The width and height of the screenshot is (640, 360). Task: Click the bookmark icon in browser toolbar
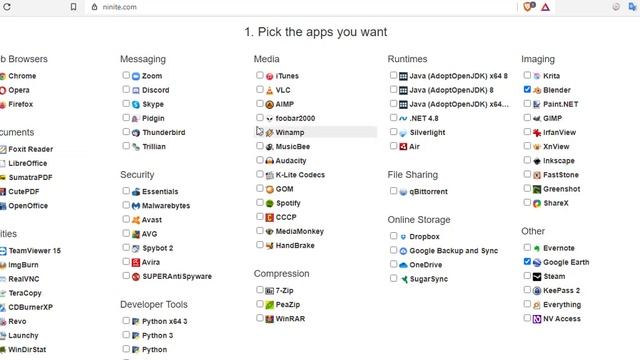[x=73, y=7]
